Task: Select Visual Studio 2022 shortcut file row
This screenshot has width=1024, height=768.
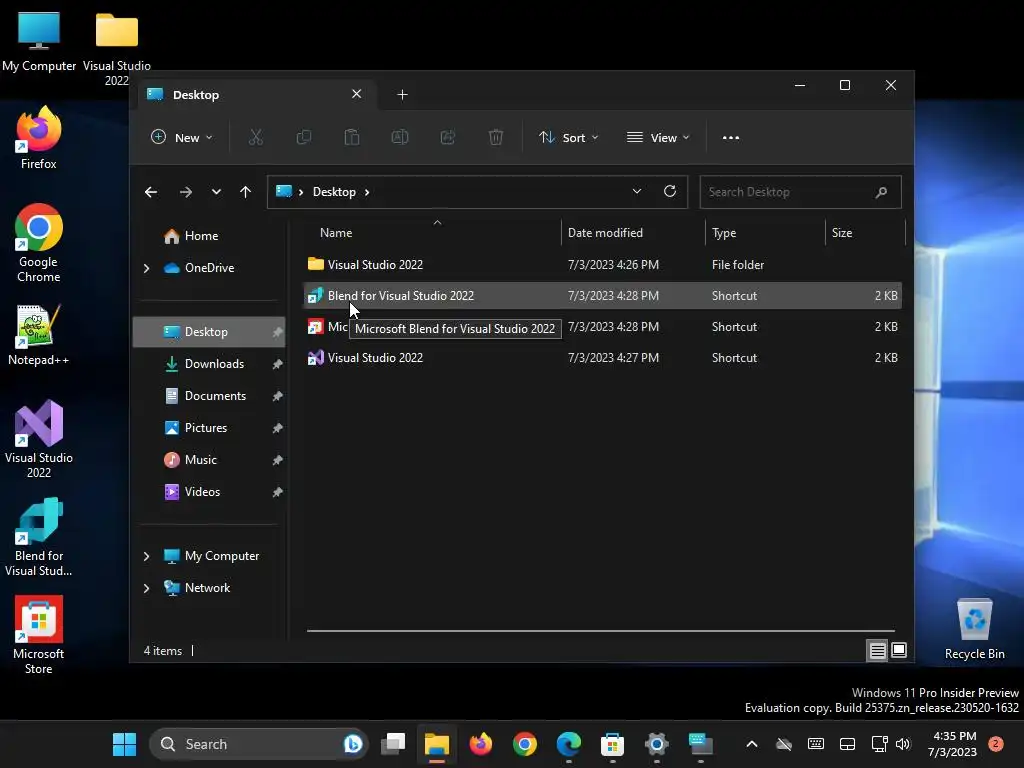Action: point(603,358)
